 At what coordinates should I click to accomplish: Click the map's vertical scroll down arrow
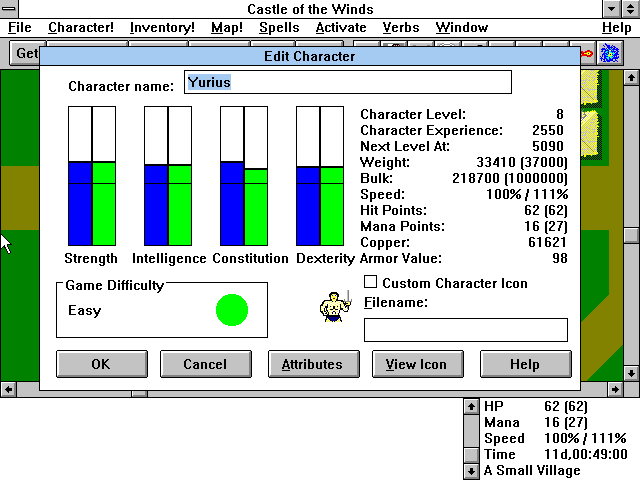point(631,373)
